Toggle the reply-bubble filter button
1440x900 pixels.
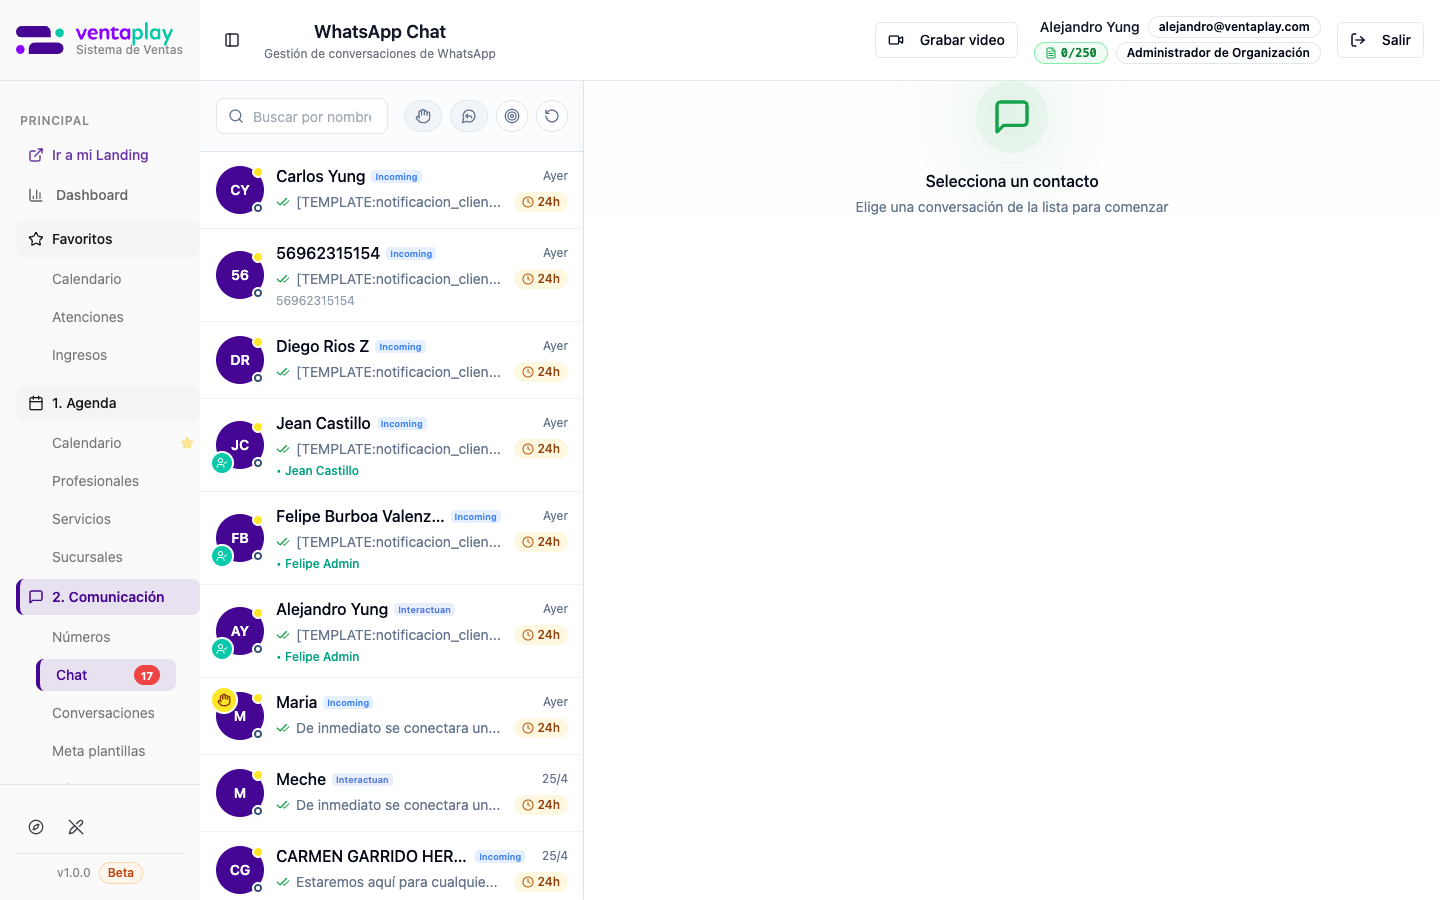point(468,116)
